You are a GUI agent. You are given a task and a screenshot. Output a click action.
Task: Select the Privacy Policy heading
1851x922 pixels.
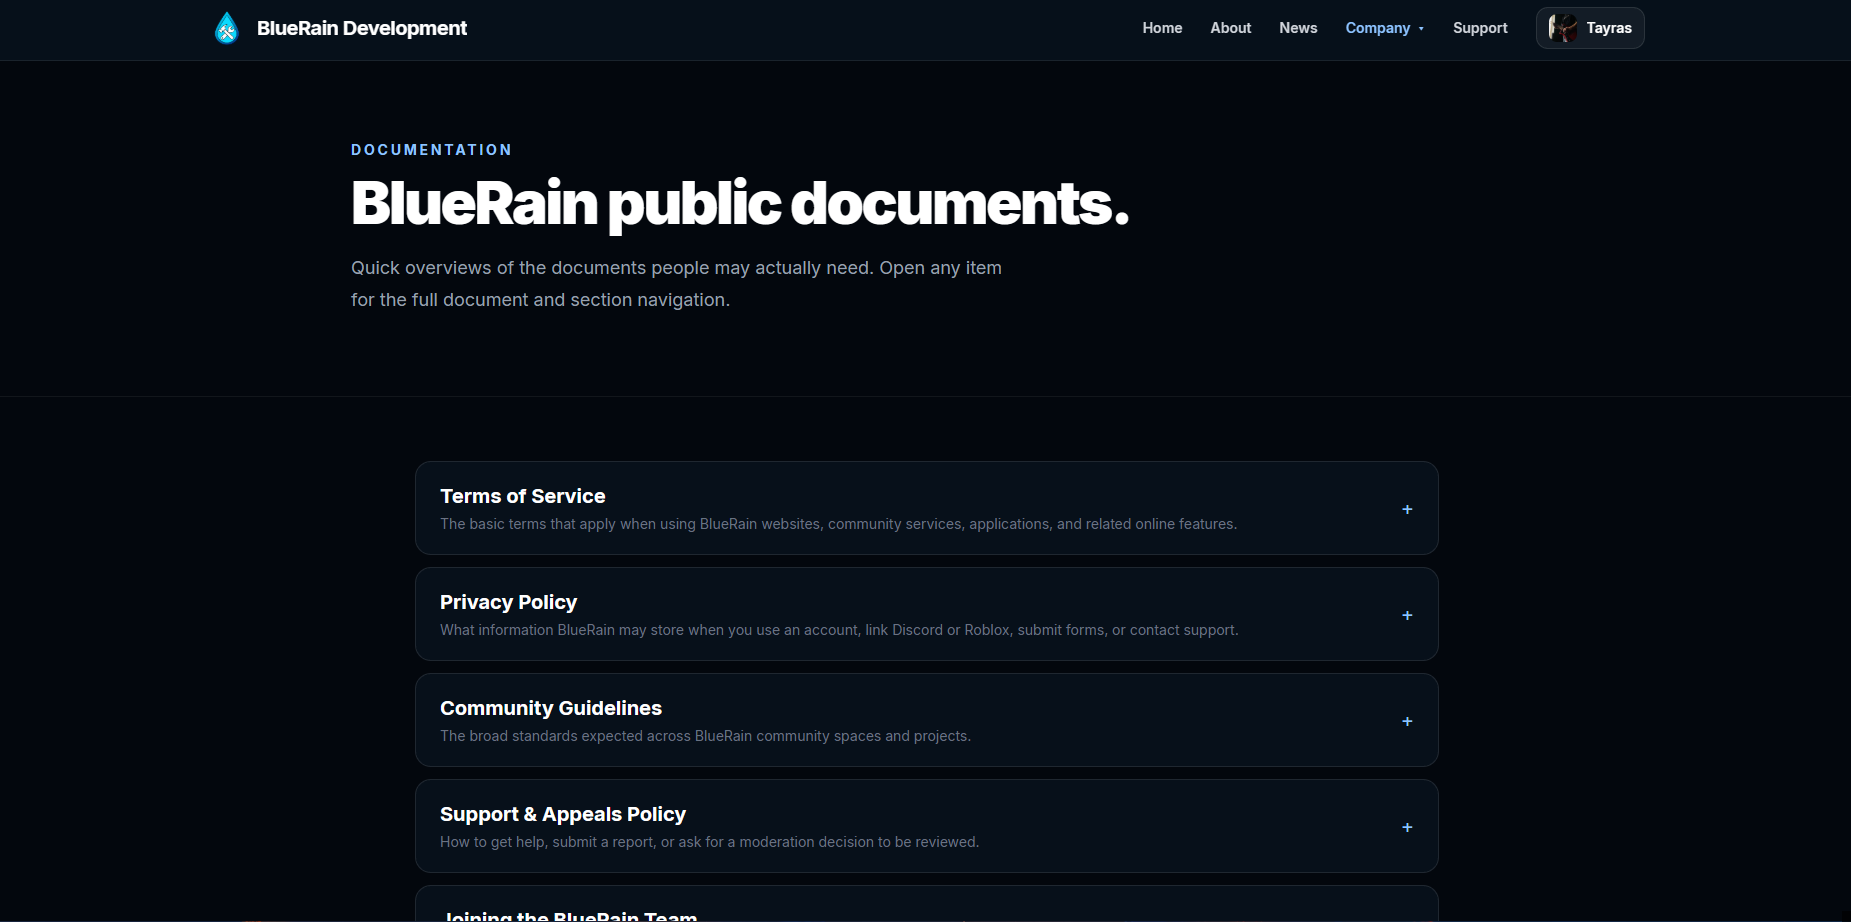tap(508, 602)
